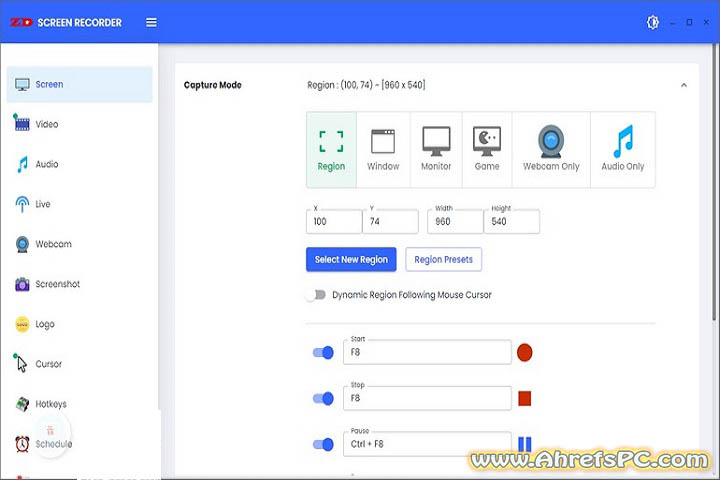
Task: Choose Webcam Only capture mode
Action: pos(551,150)
